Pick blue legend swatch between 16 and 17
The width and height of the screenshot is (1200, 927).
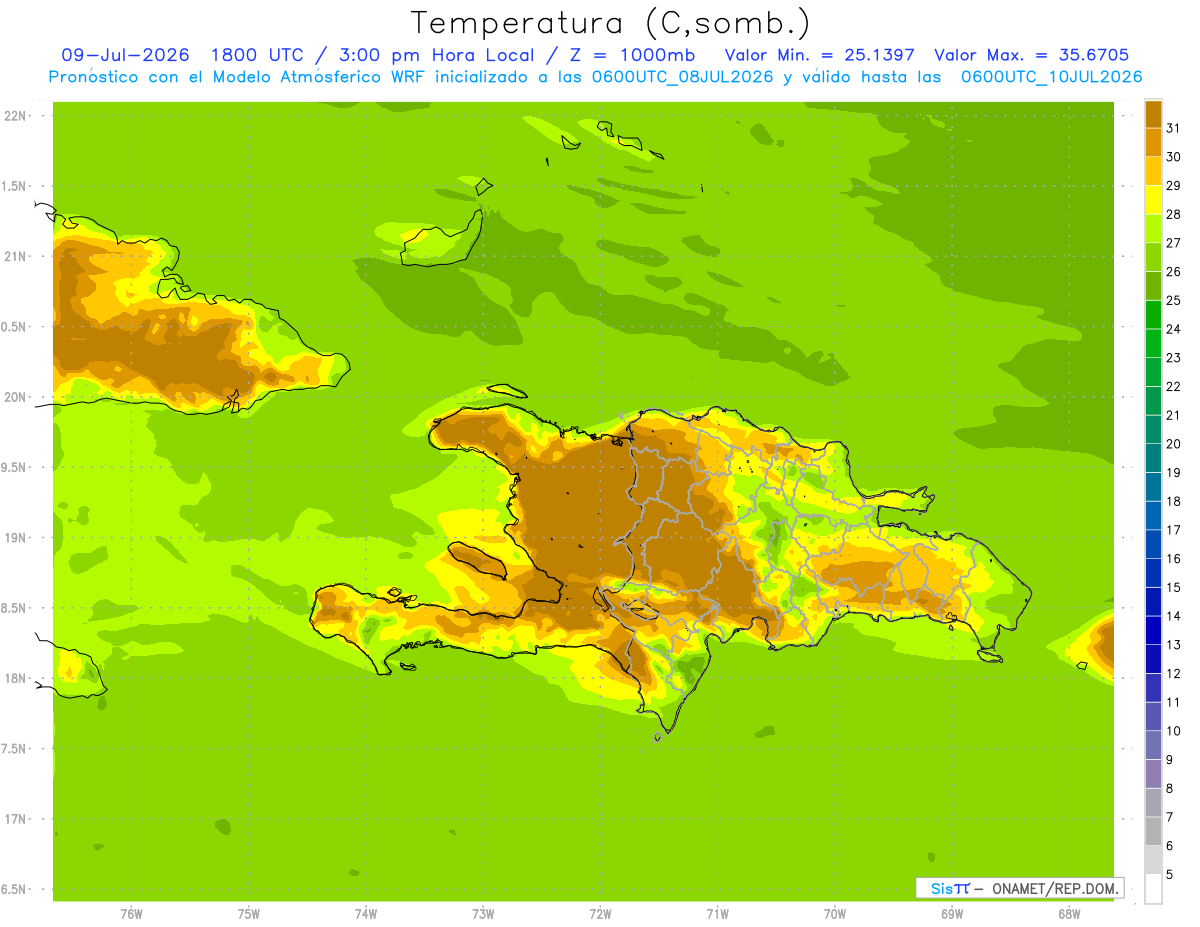1154,544
